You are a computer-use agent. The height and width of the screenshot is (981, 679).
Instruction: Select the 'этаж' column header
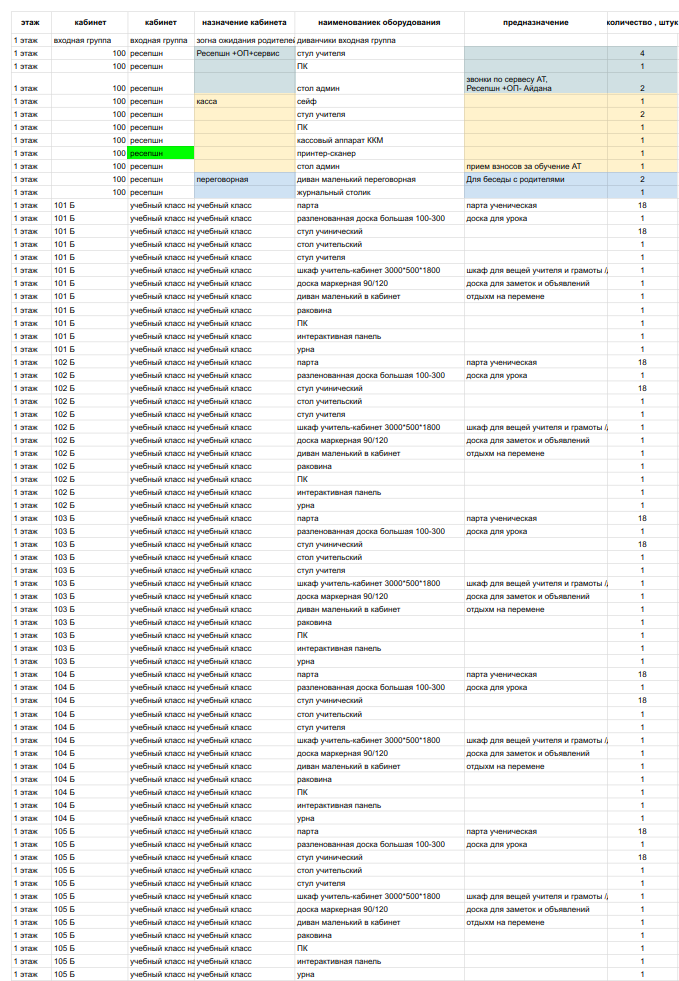(x=30, y=23)
